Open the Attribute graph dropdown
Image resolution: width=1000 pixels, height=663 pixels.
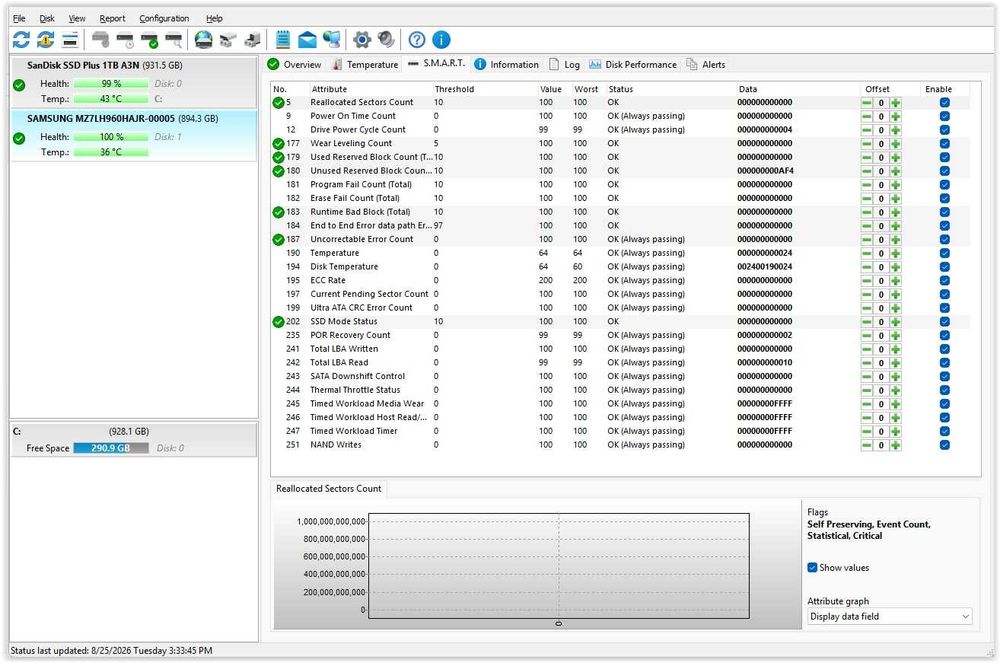click(890, 616)
